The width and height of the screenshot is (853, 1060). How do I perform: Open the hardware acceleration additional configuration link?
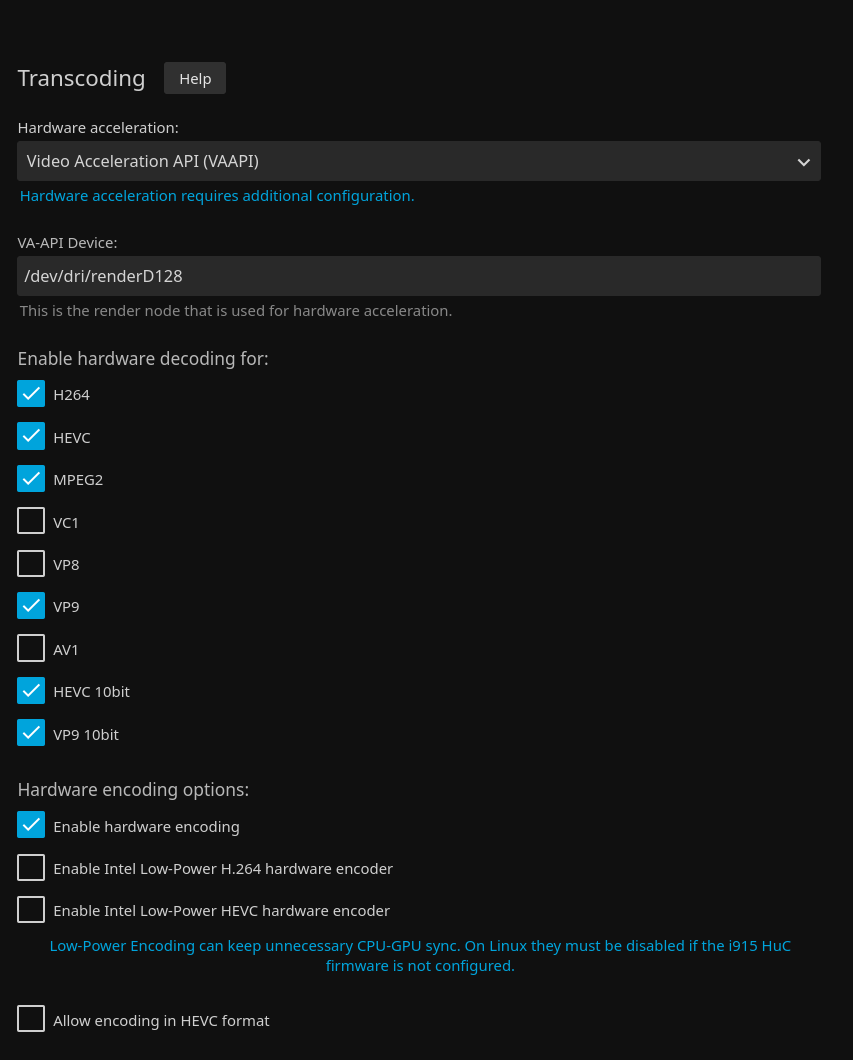point(217,196)
